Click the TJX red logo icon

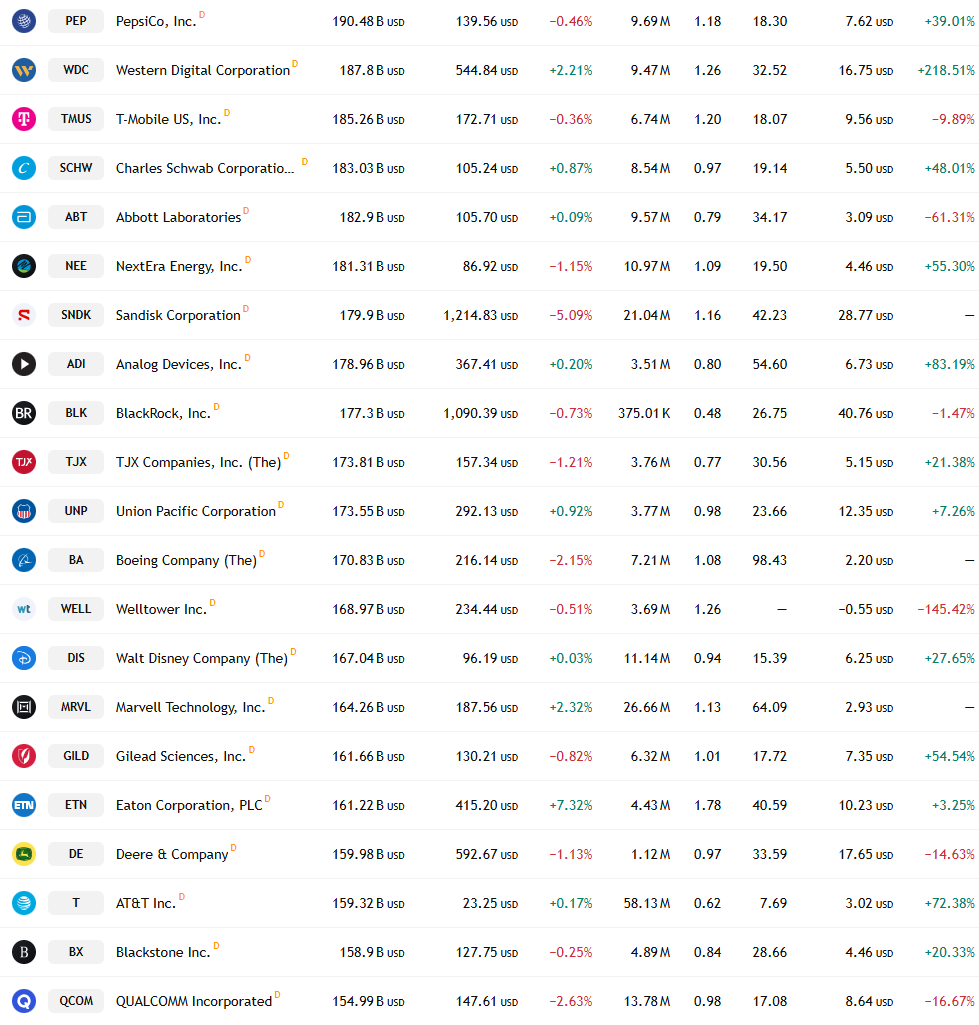[24, 462]
